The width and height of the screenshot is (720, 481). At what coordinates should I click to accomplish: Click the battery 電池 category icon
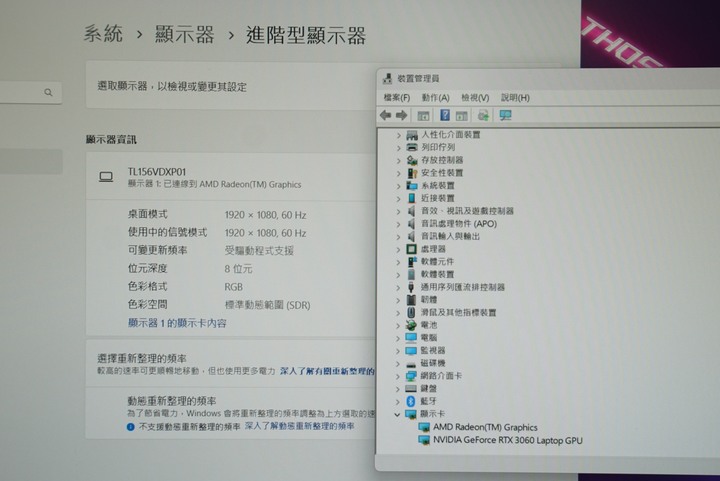(411, 325)
